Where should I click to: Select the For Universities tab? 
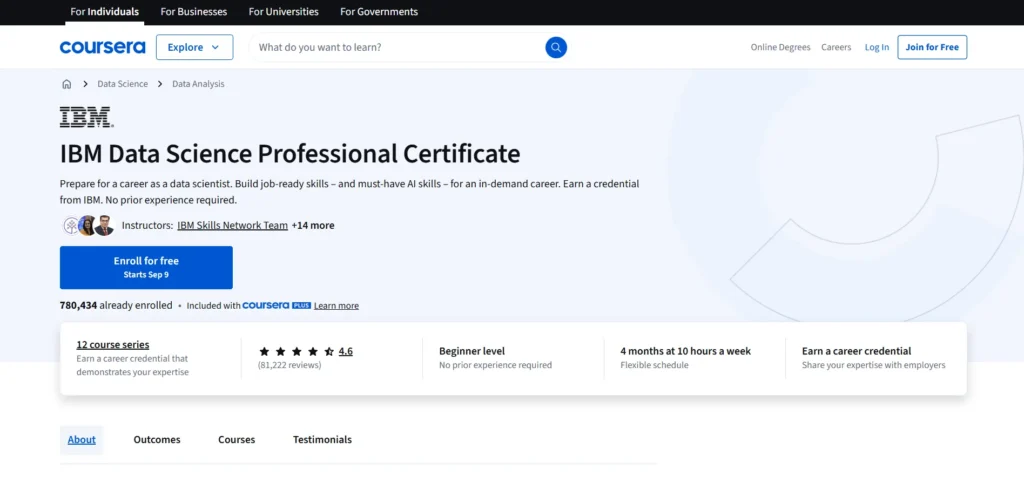[x=283, y=12]
